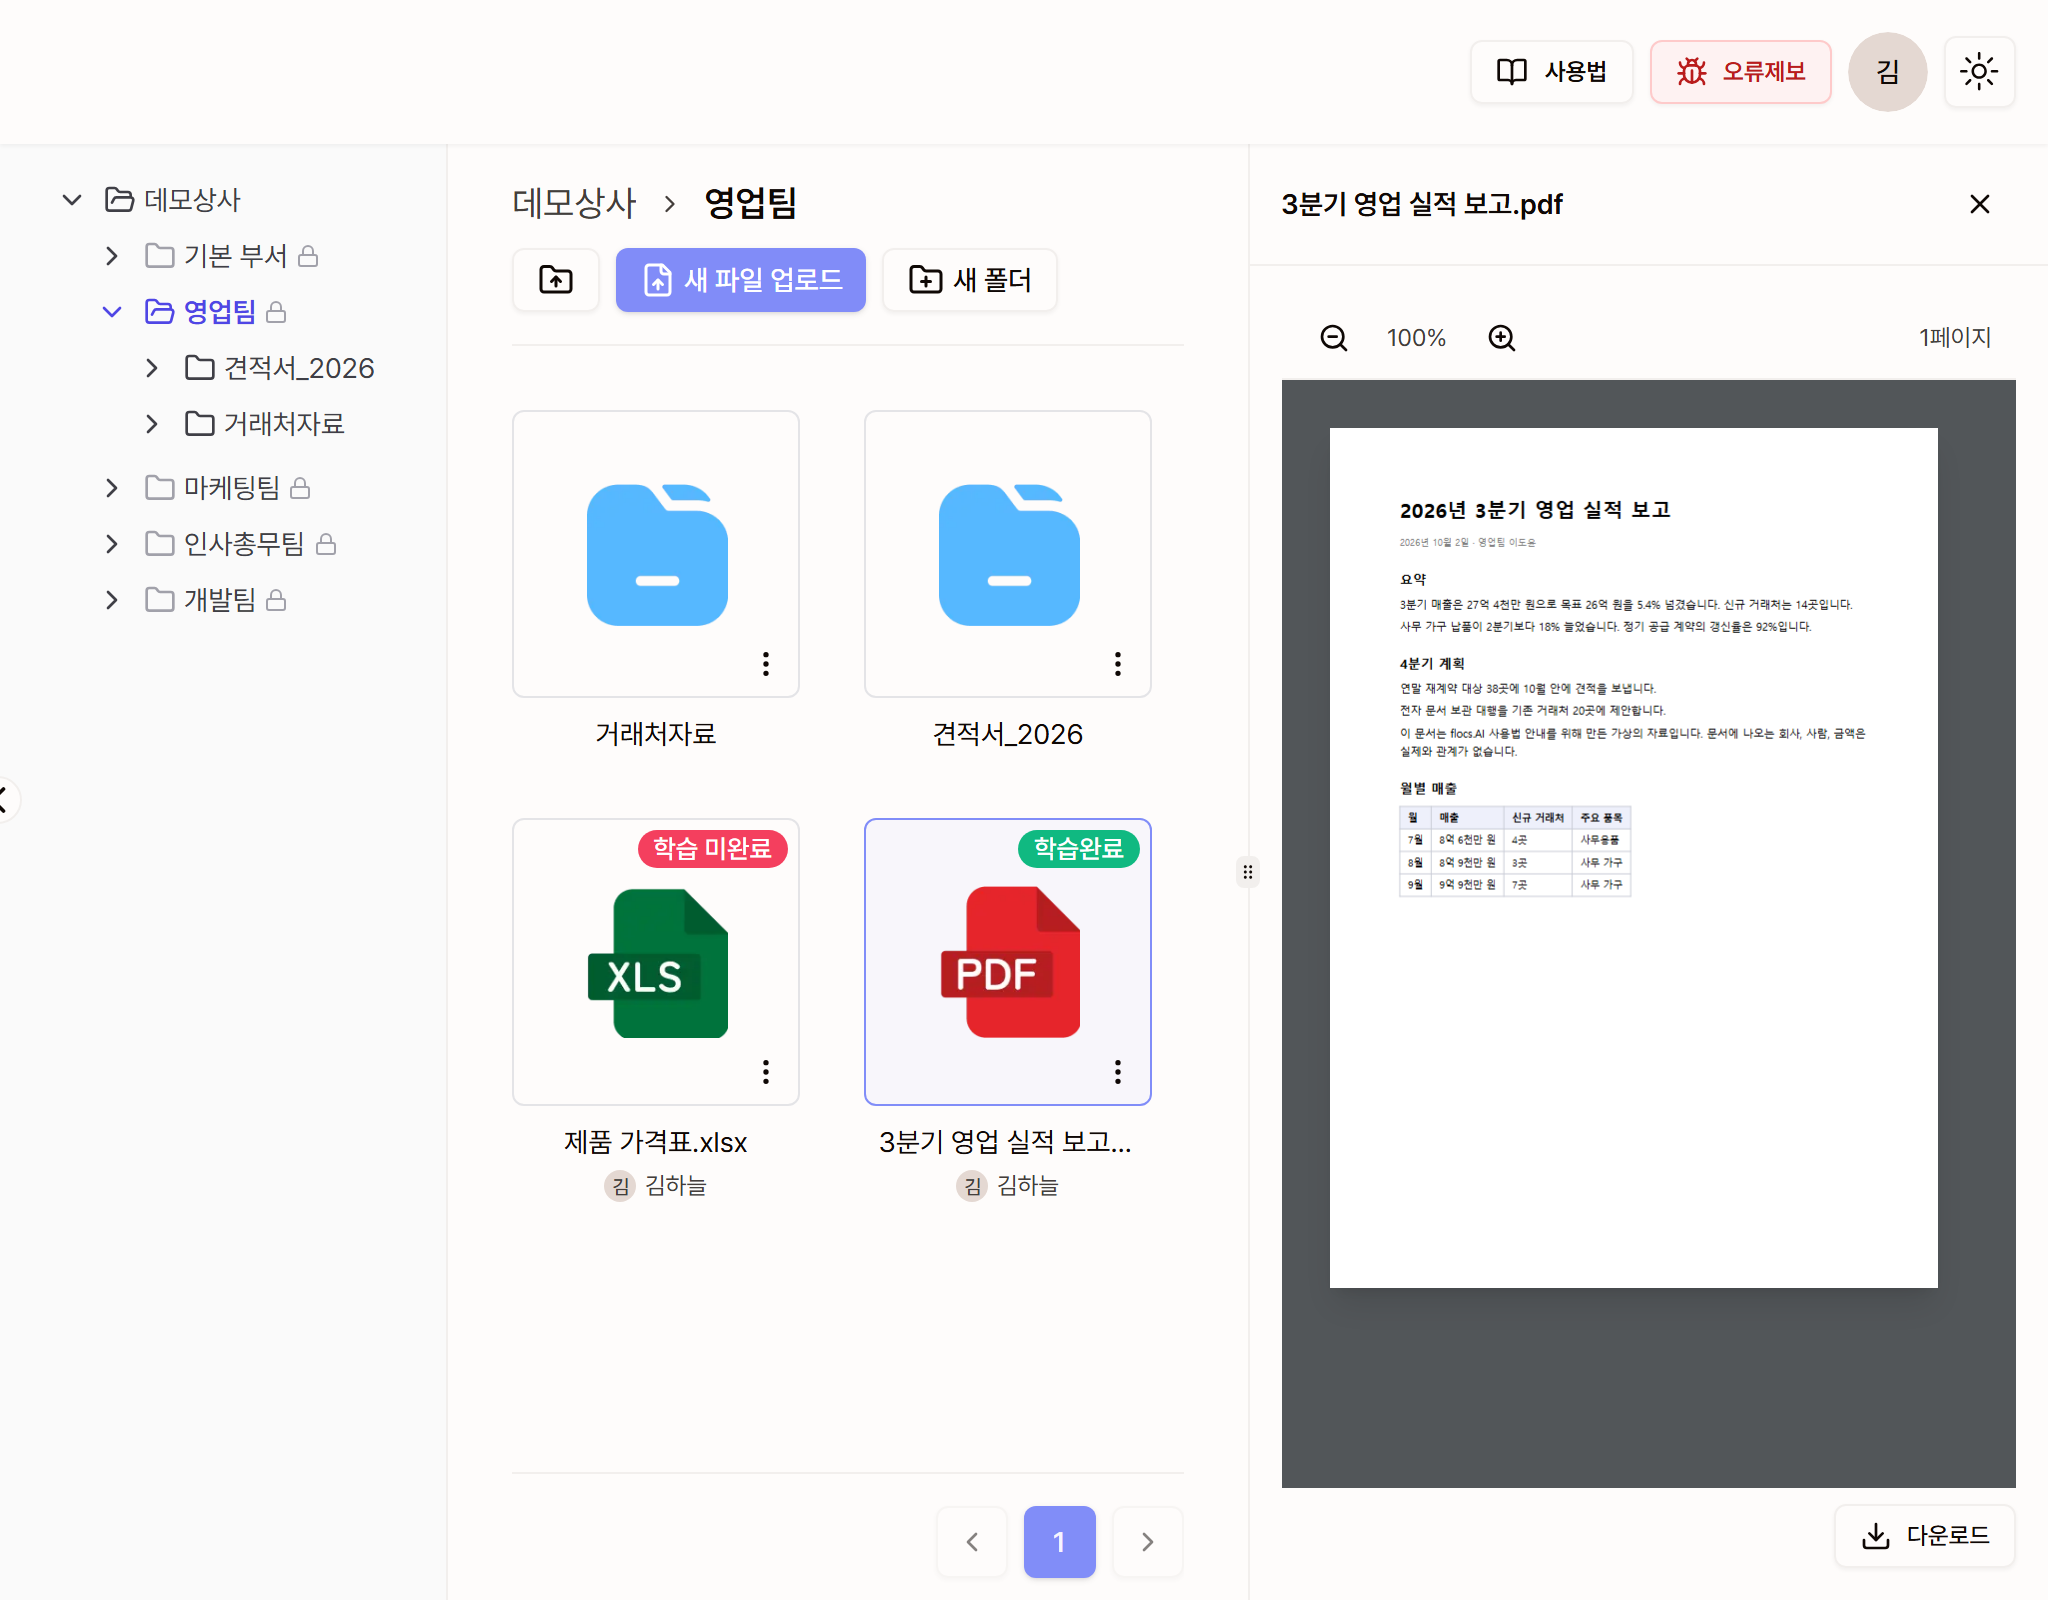
Task: Go to next page arrow in pagination
Action: coord(1148,1542)
